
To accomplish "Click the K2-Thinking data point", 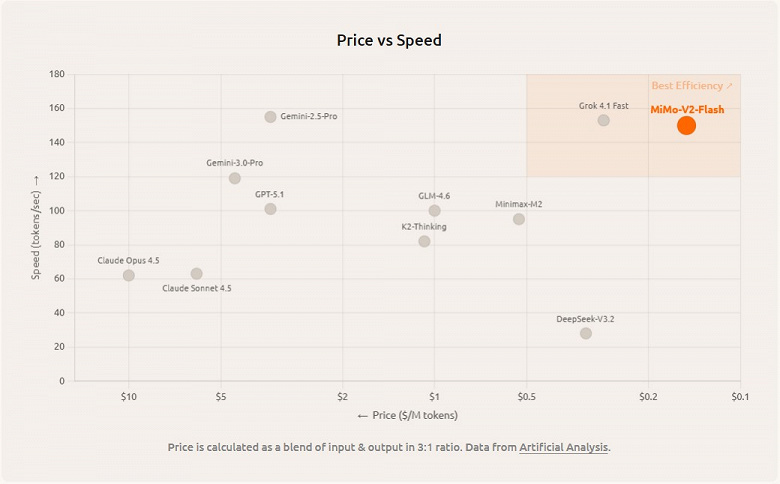I will tap(424, 241).
